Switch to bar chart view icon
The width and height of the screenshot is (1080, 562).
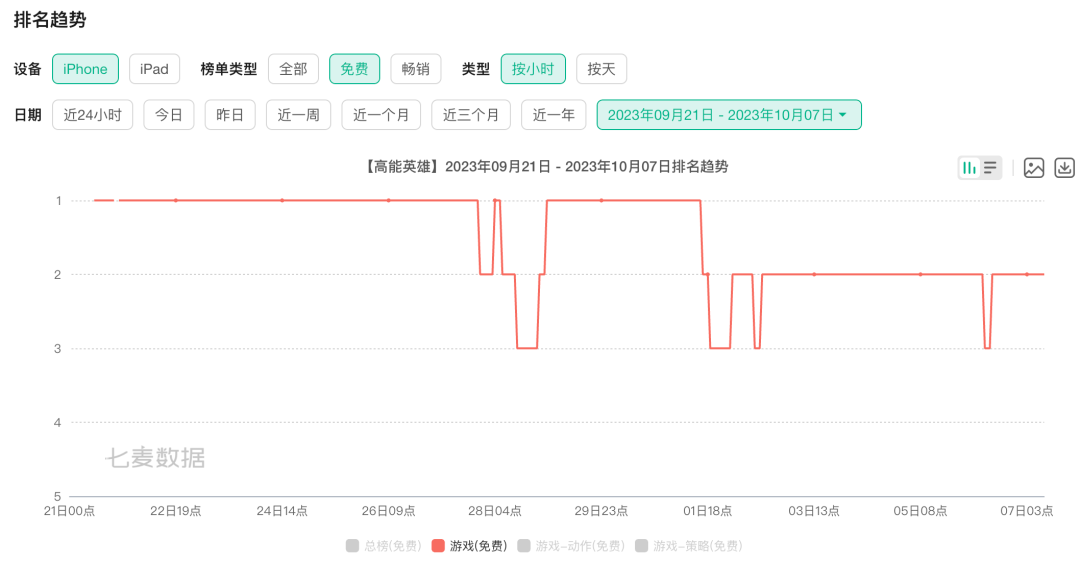point(969,167)
